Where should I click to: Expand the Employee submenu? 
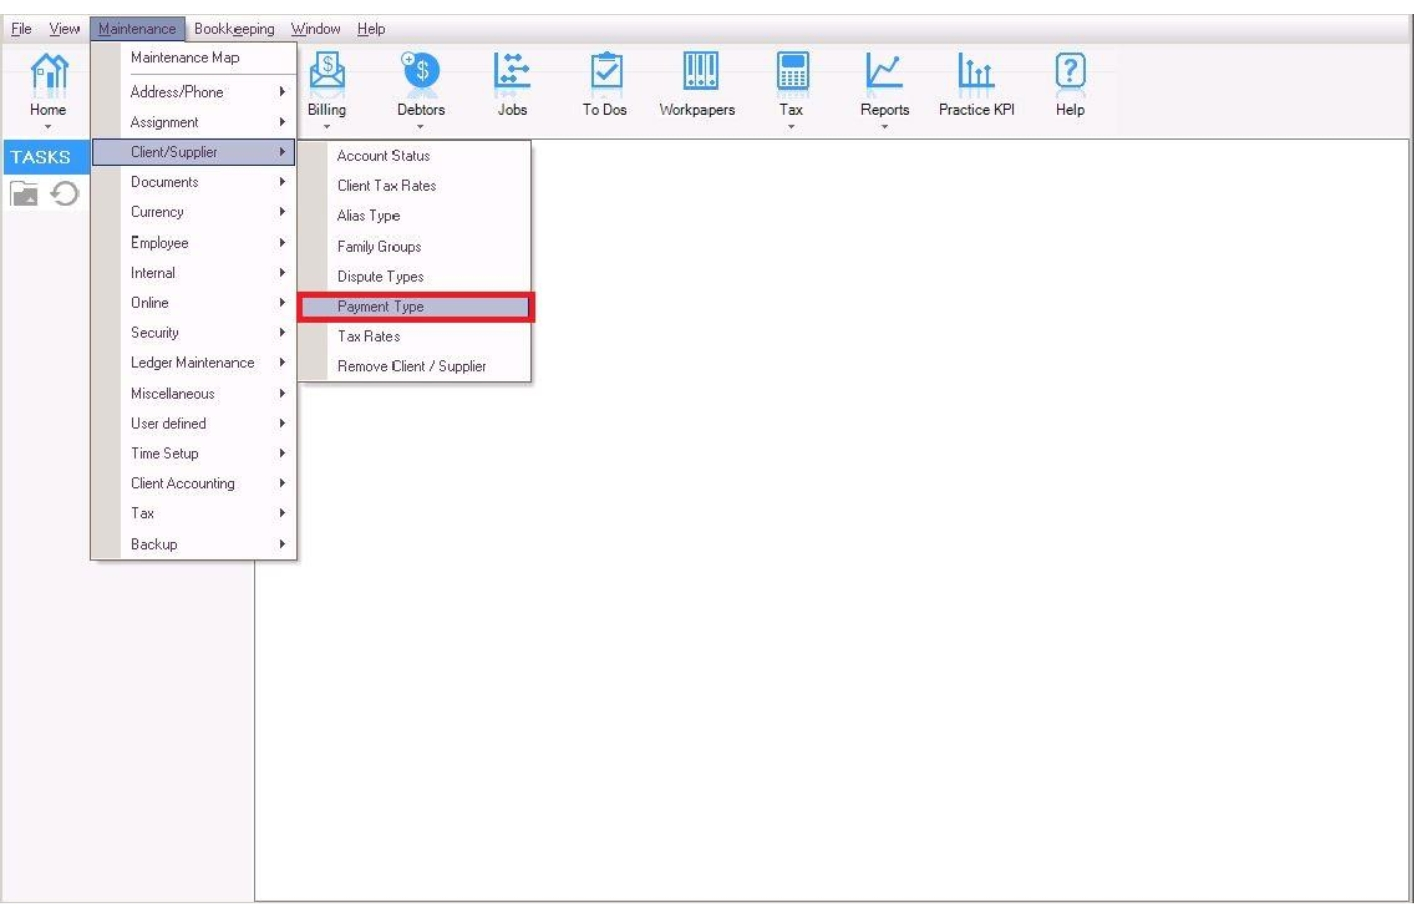160,243
